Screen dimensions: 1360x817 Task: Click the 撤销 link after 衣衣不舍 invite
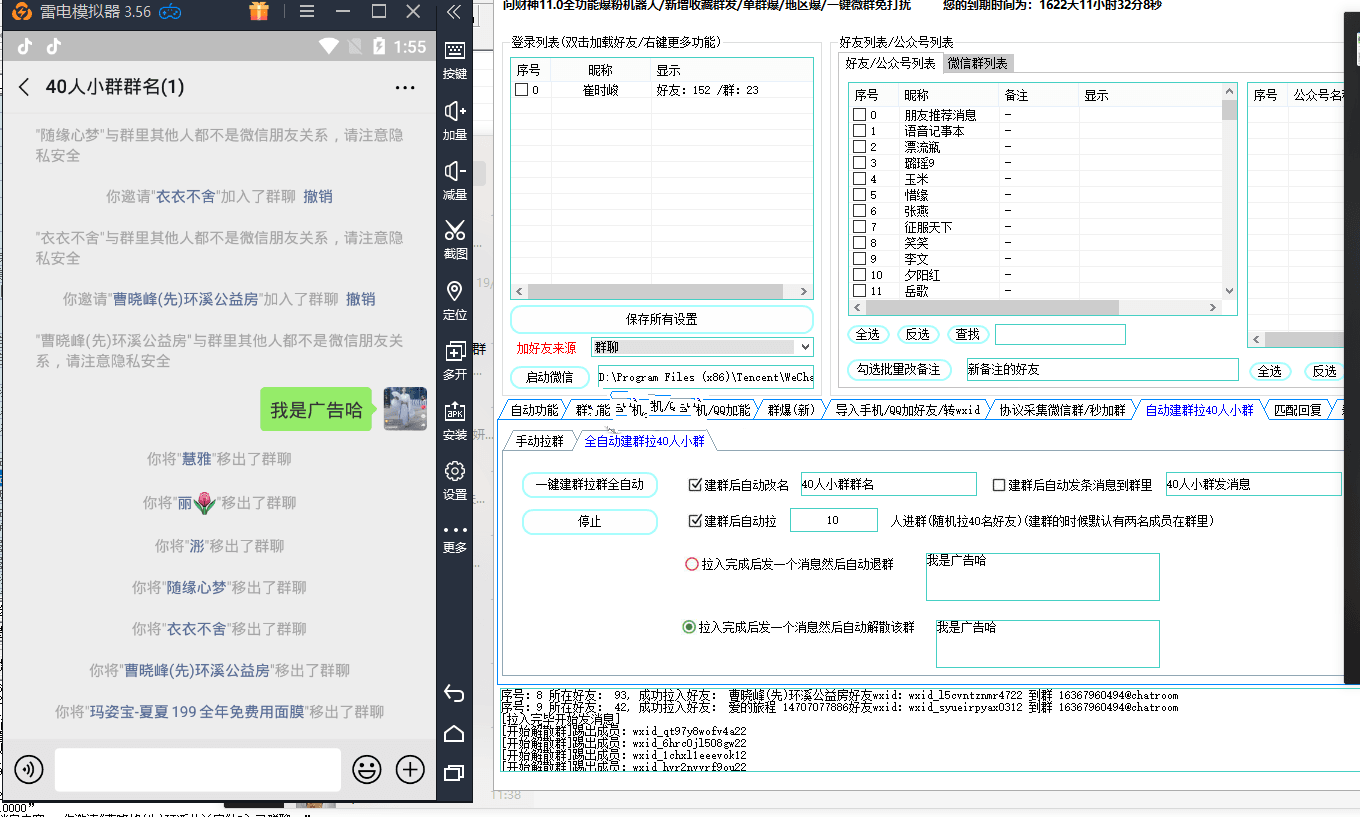[x=318, y=196]
